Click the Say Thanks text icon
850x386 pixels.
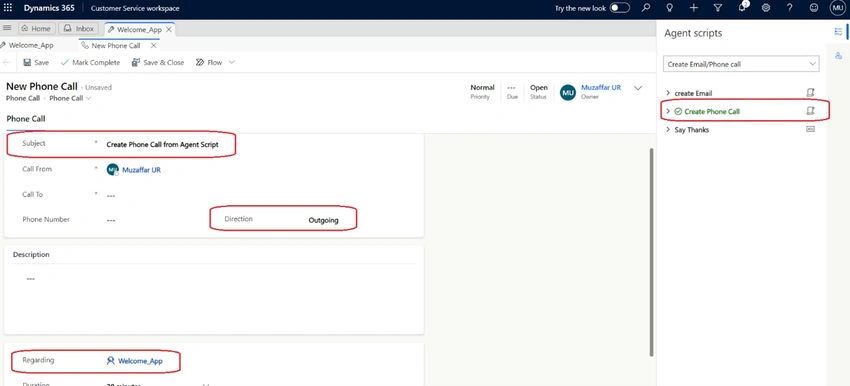(810, 129)
